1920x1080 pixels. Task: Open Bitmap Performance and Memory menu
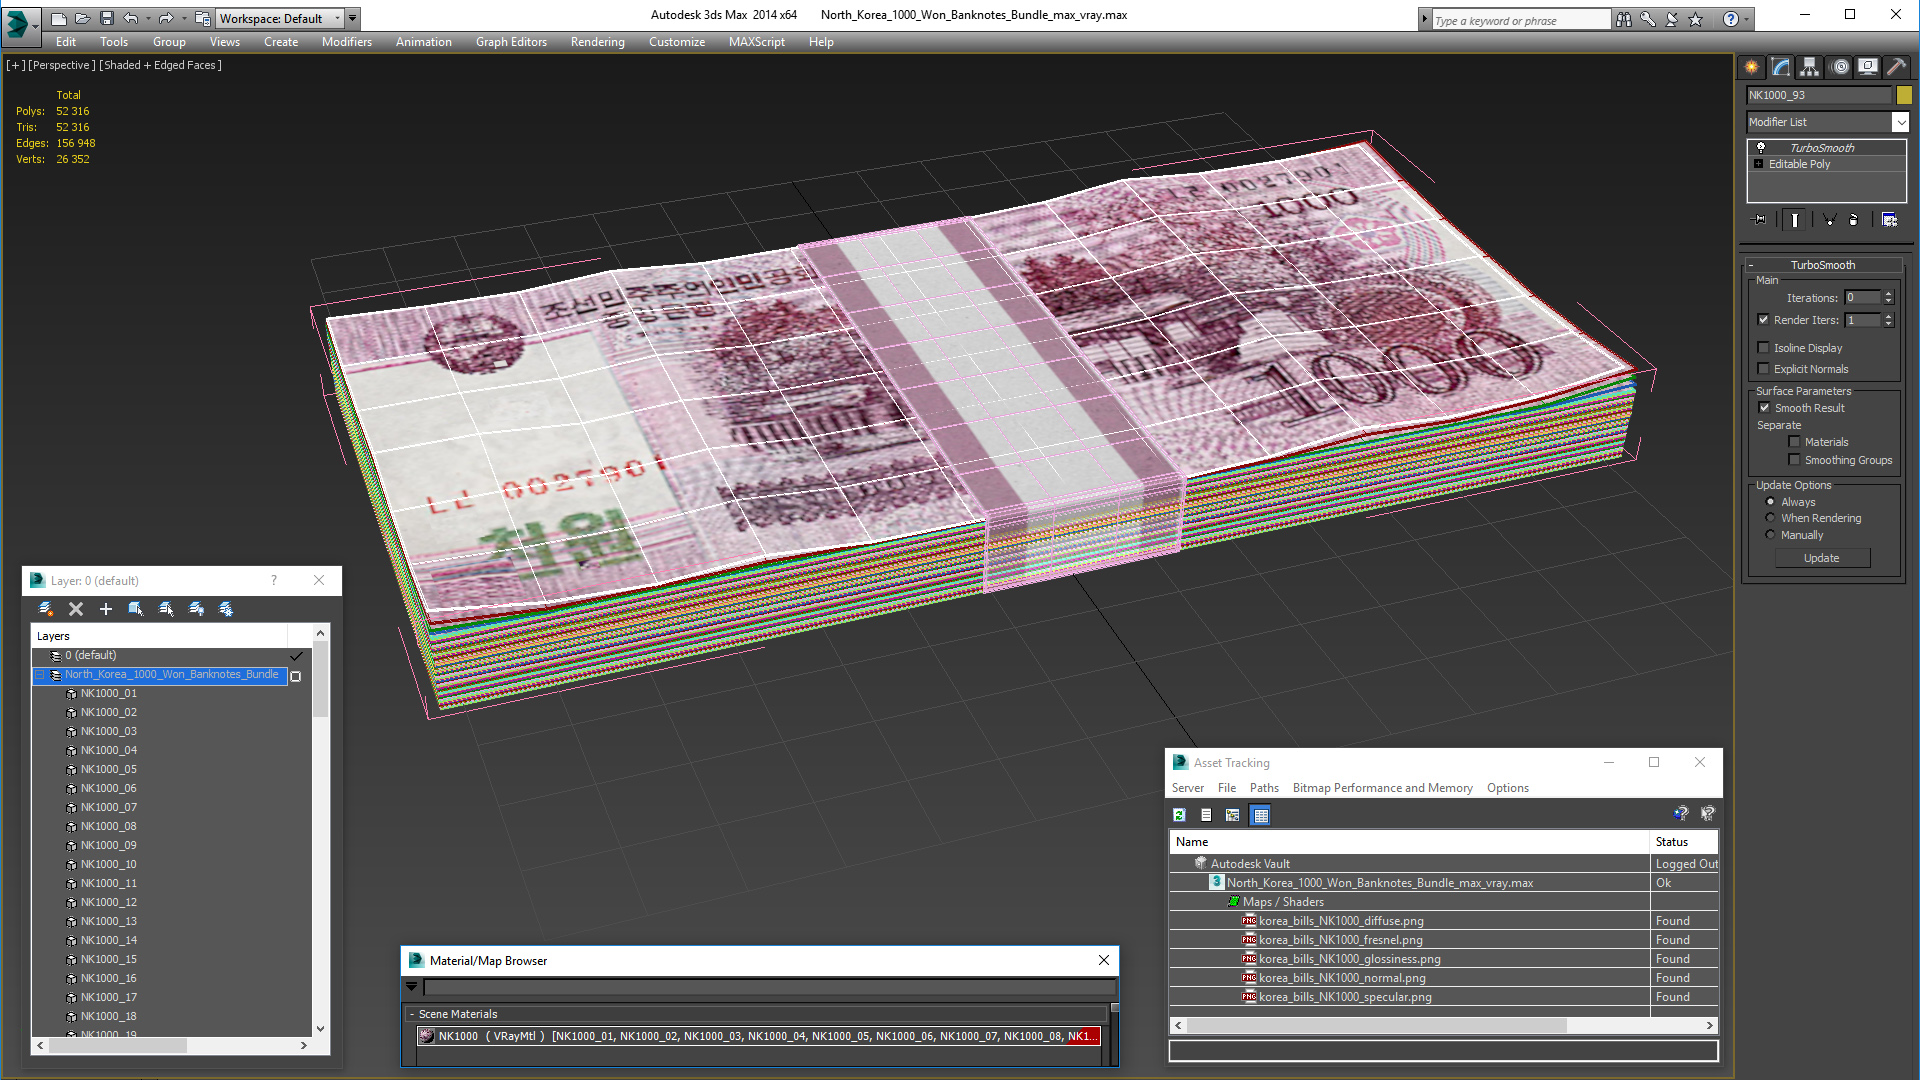(x=1382, y=788)
